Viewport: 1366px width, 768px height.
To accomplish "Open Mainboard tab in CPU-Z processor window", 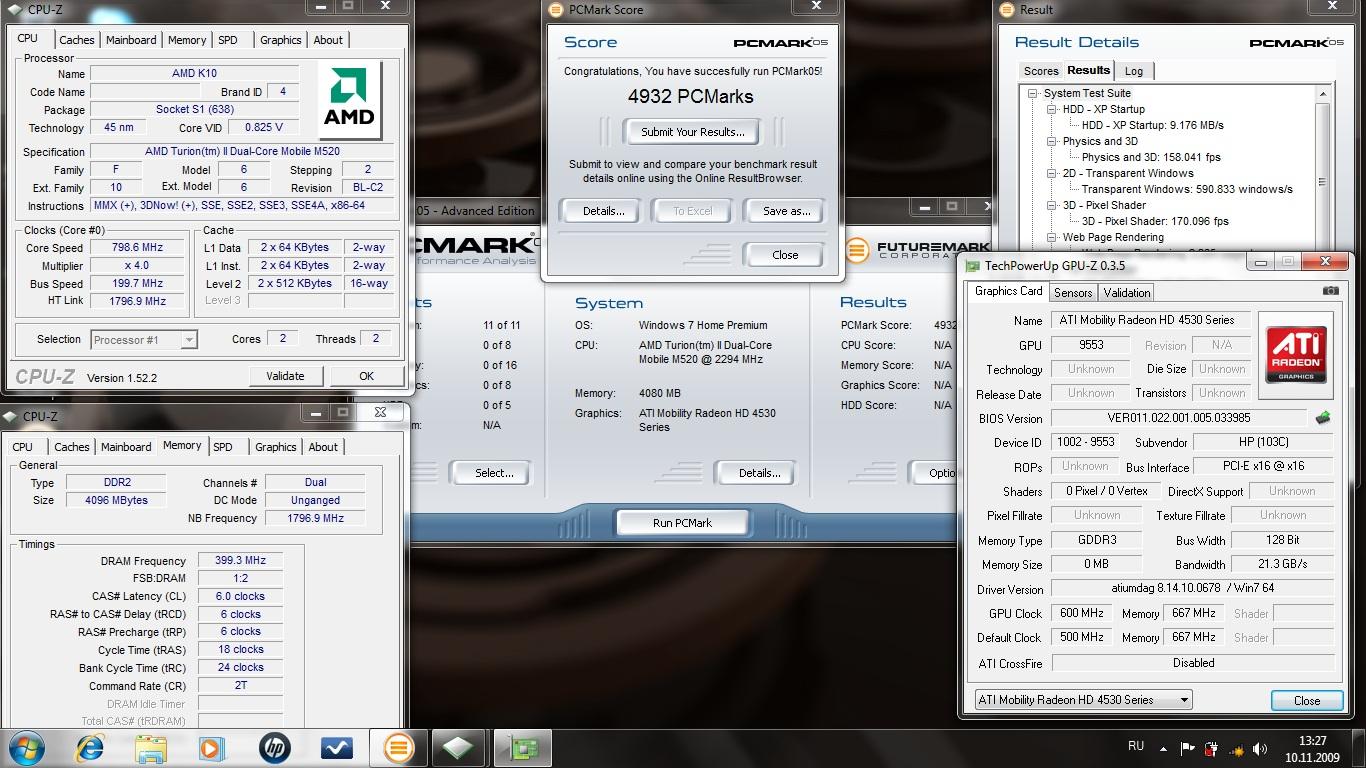I will (131, 40).
